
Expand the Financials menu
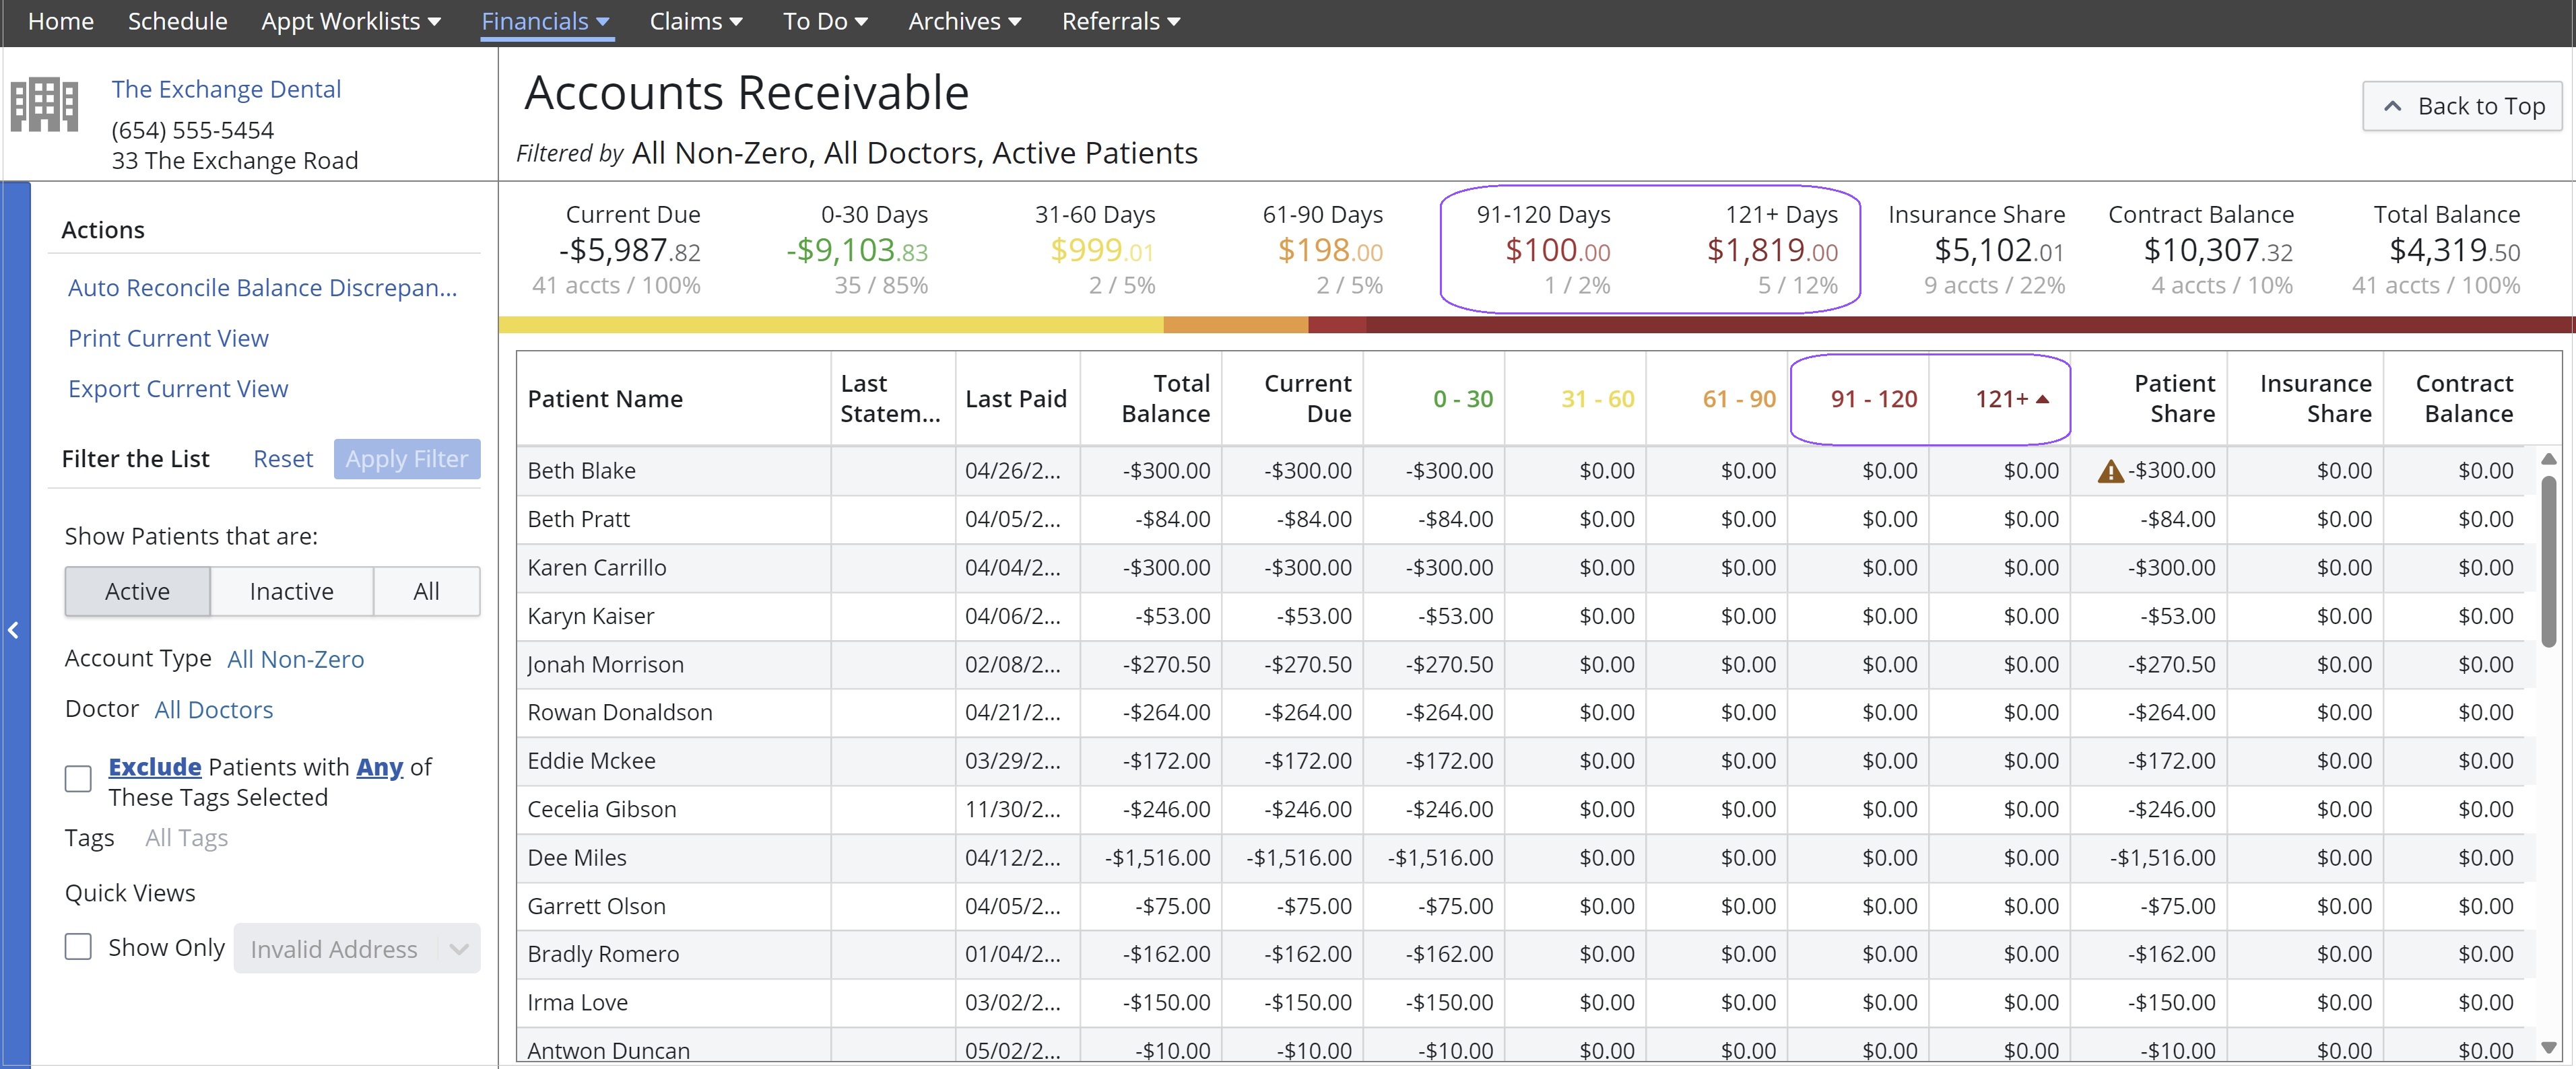(546, 21)
